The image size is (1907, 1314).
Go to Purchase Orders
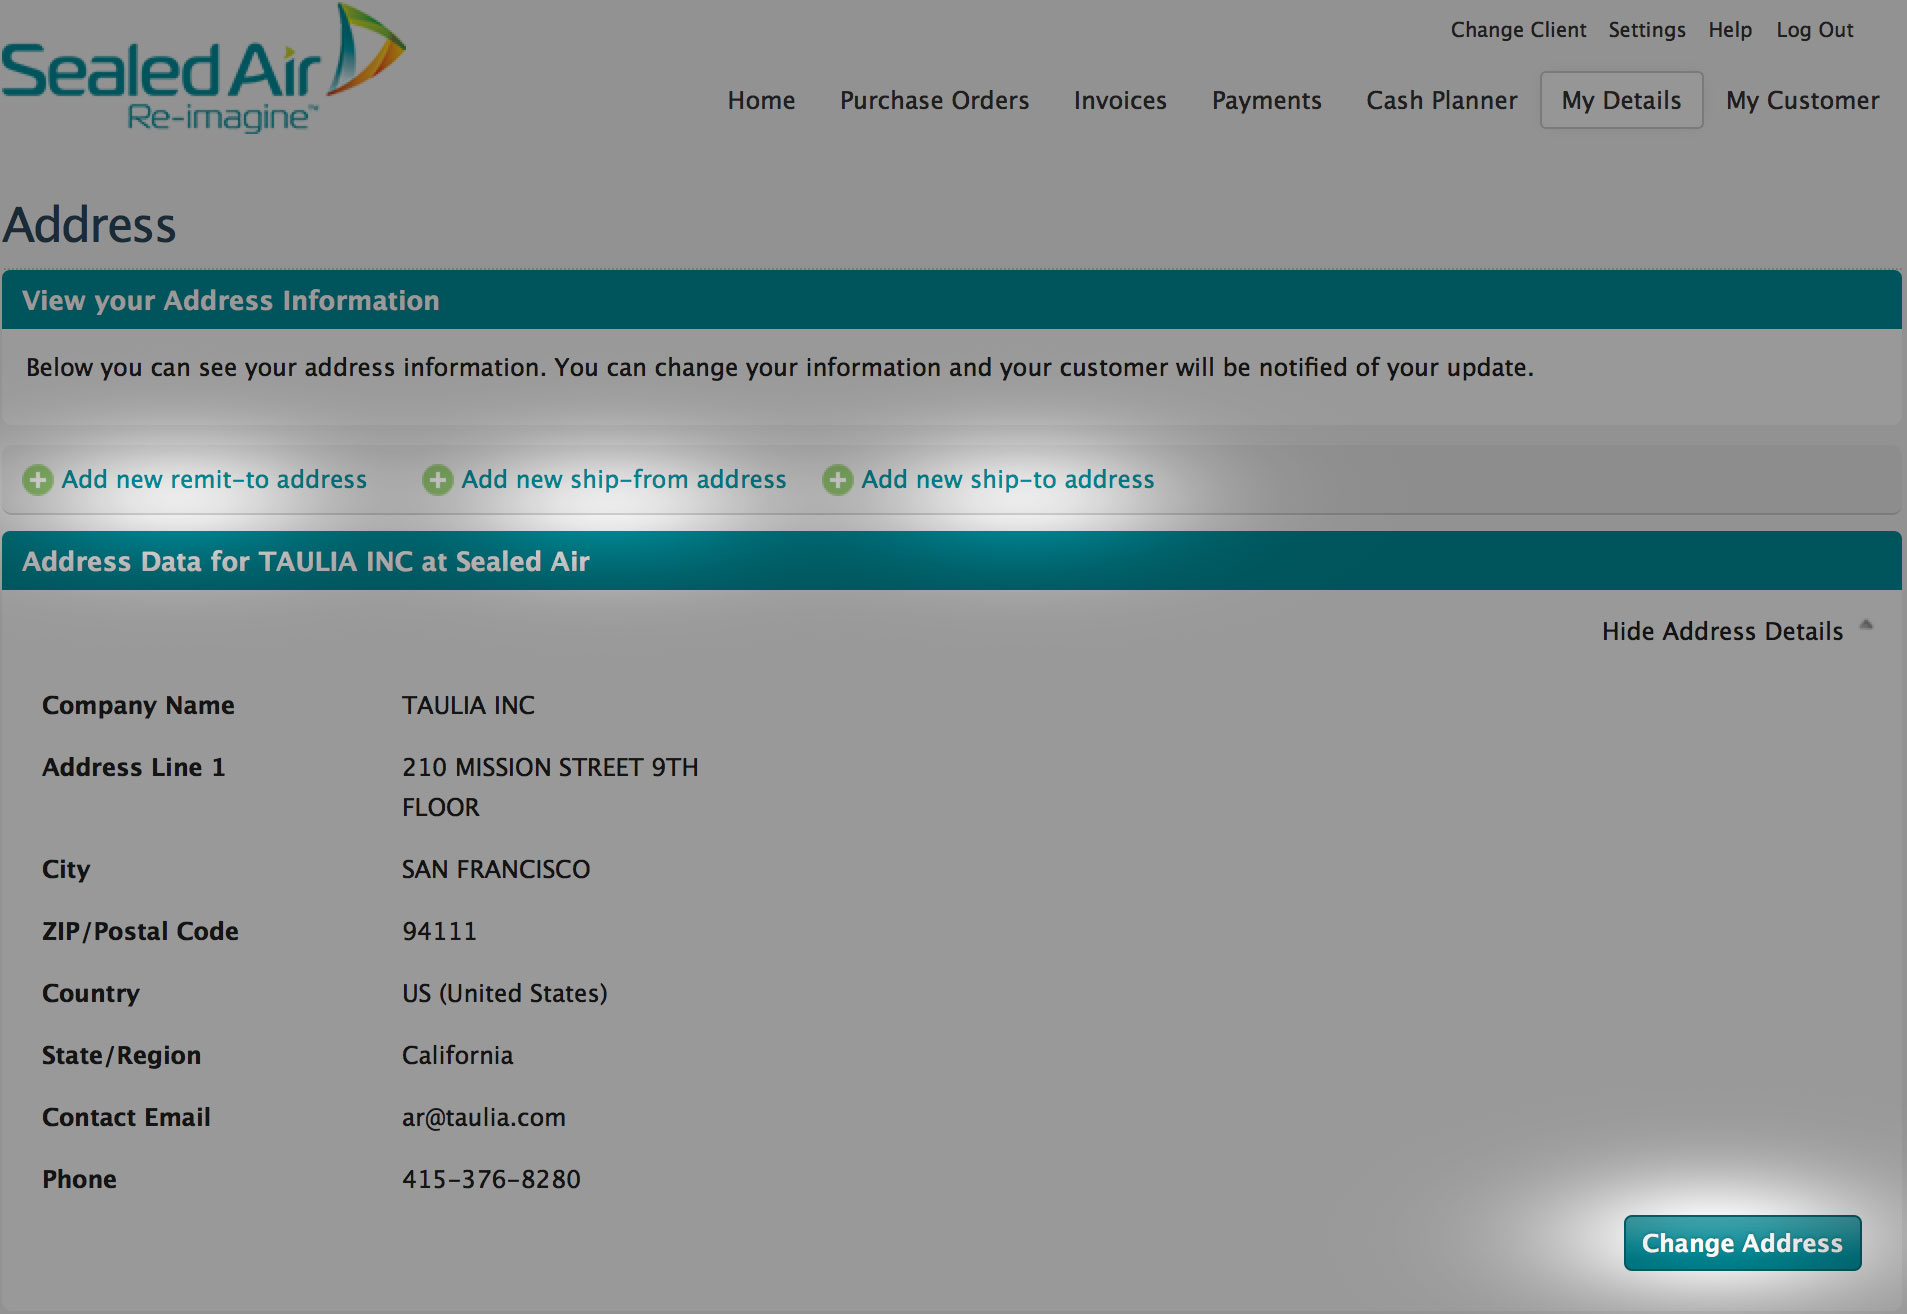pos(934,100)
